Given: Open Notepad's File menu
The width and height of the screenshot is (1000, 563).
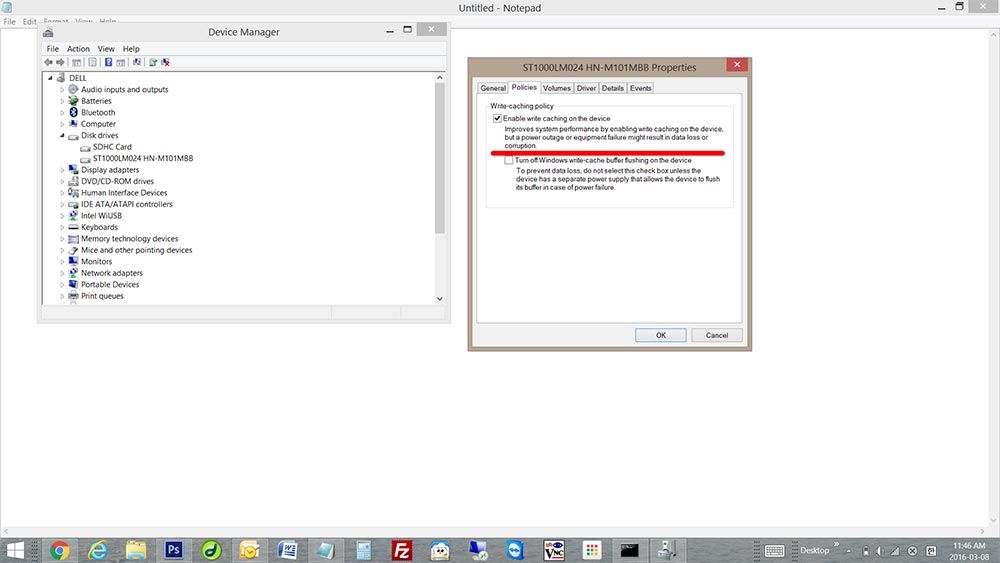Looking at the screenshot, I should pos(10,22).
